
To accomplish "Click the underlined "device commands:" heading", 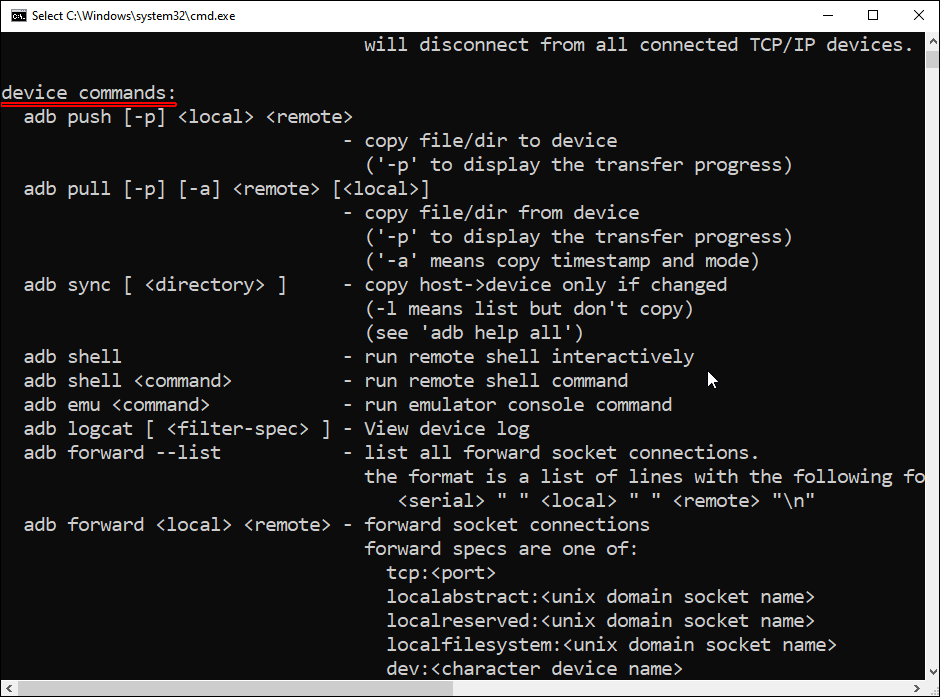I will (88, 93).
